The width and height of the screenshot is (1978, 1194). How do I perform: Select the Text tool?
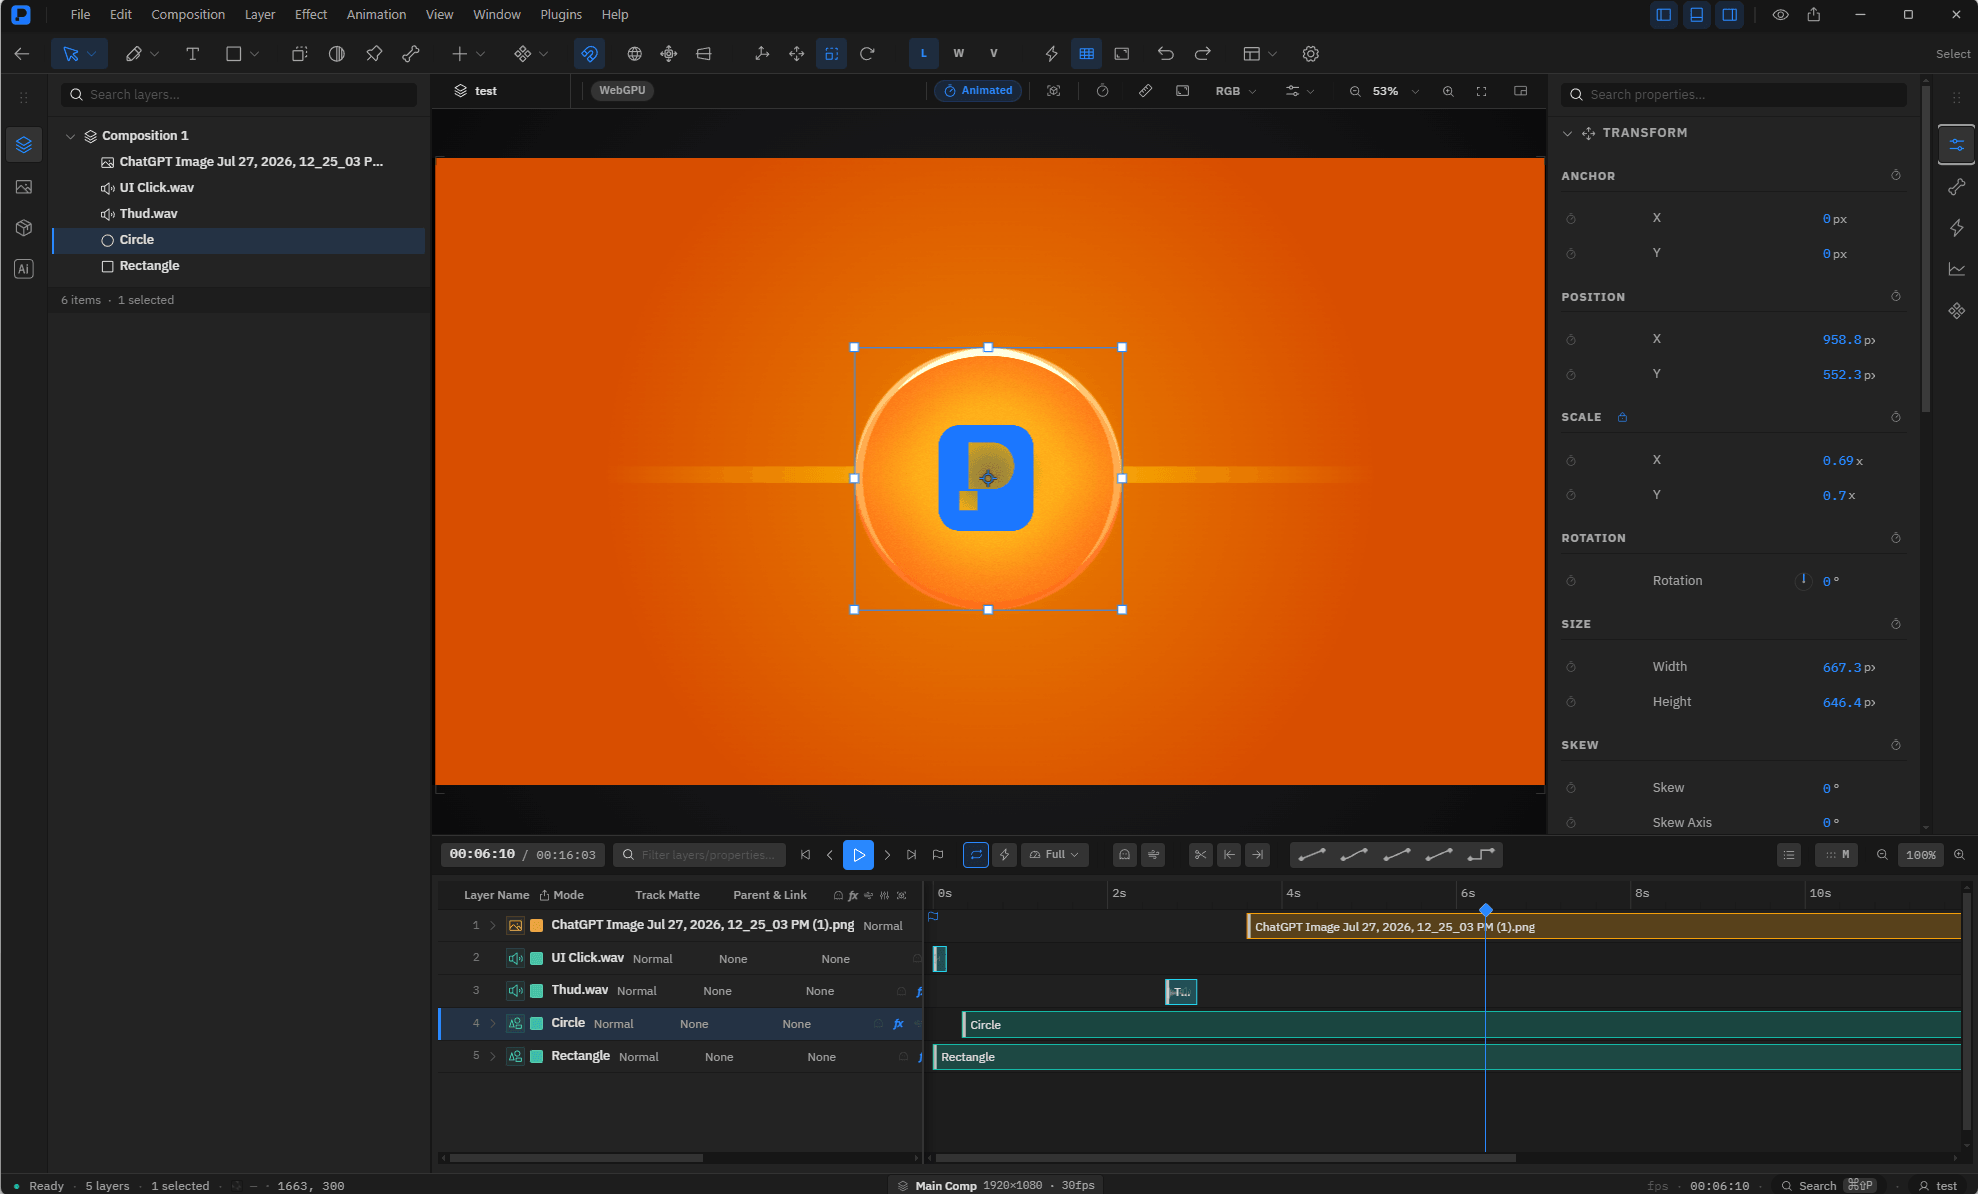point(192,54)
